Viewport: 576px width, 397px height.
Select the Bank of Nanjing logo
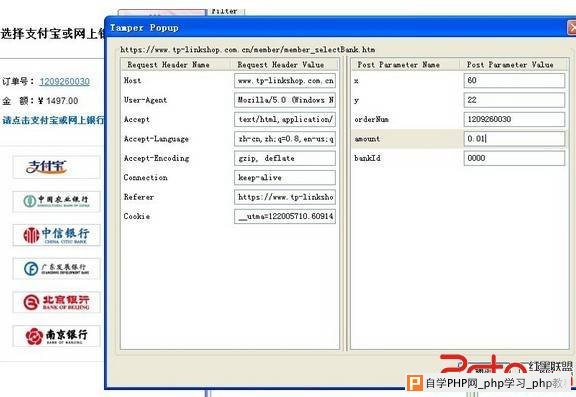click(x=56, y=336)
